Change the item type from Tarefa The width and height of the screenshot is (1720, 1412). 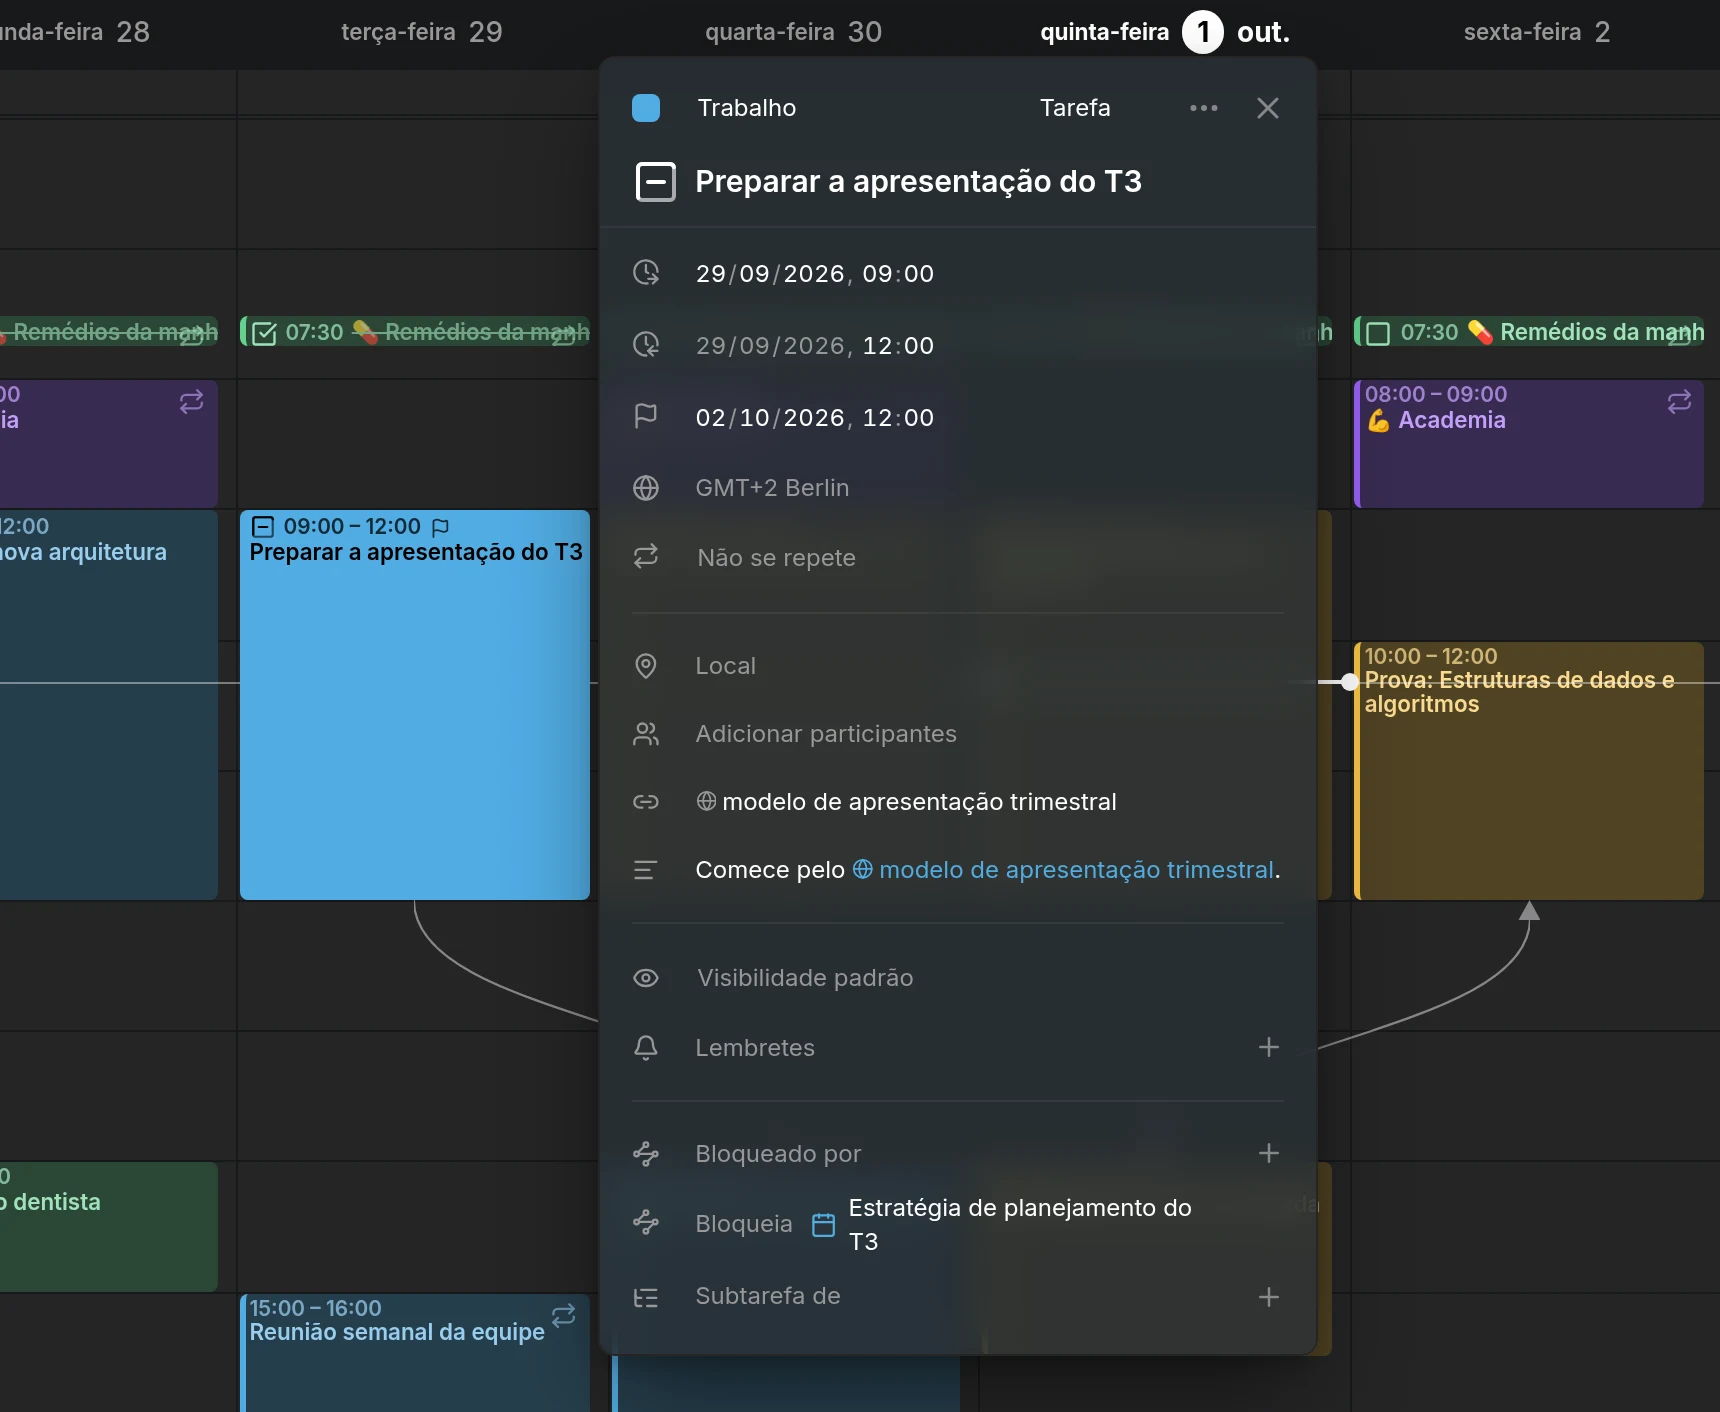tap(1075, 108)
